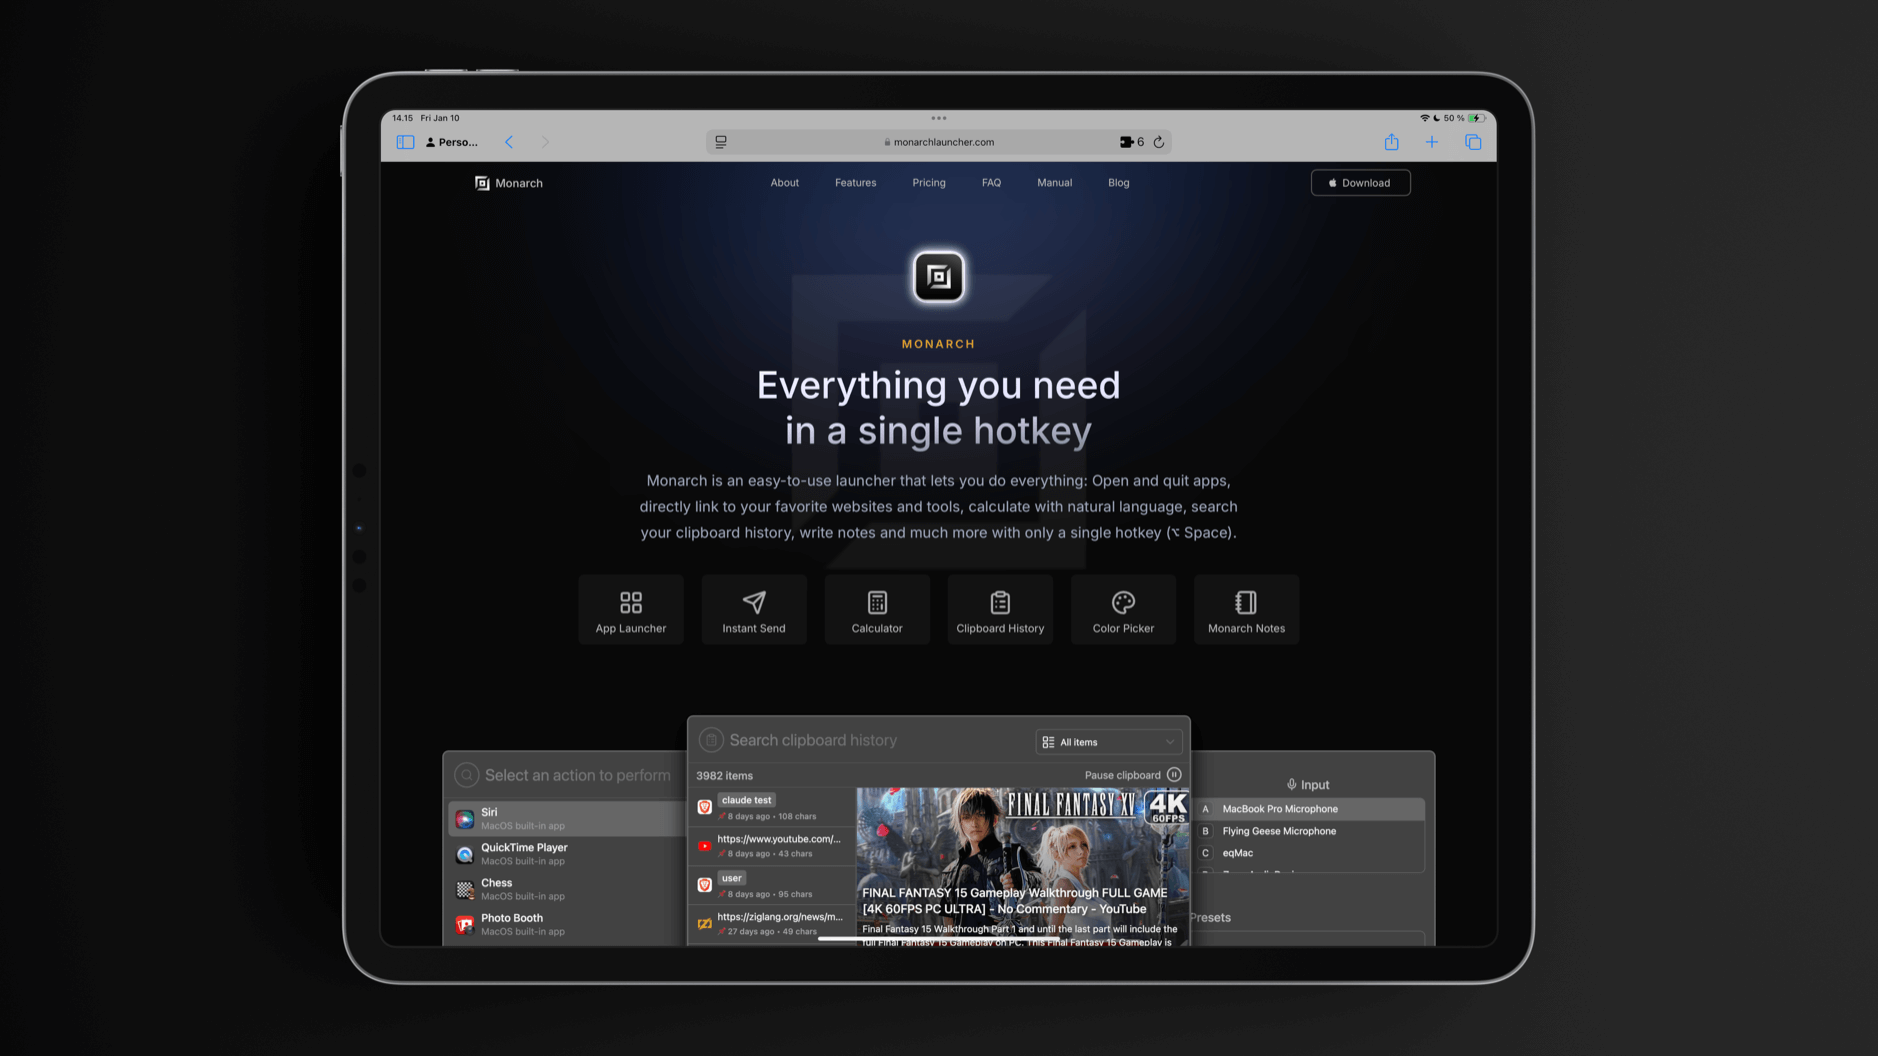Choose Photo Booth in the action list
The width and height of the screenshot is (1878, 1056).
(566, 924)
